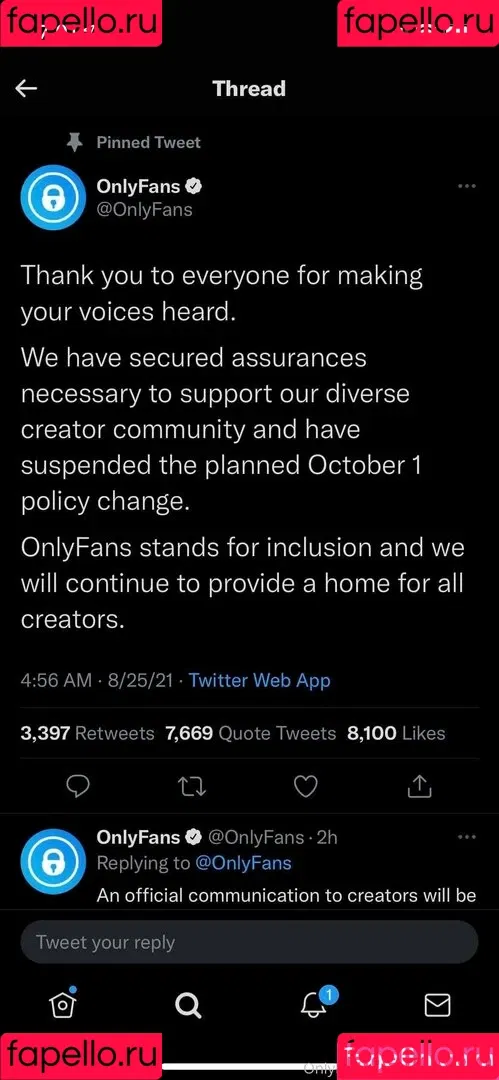View the 7,669 Quote Tweets list
This screenshot has width=499, height=1080.
click(251, 734)
